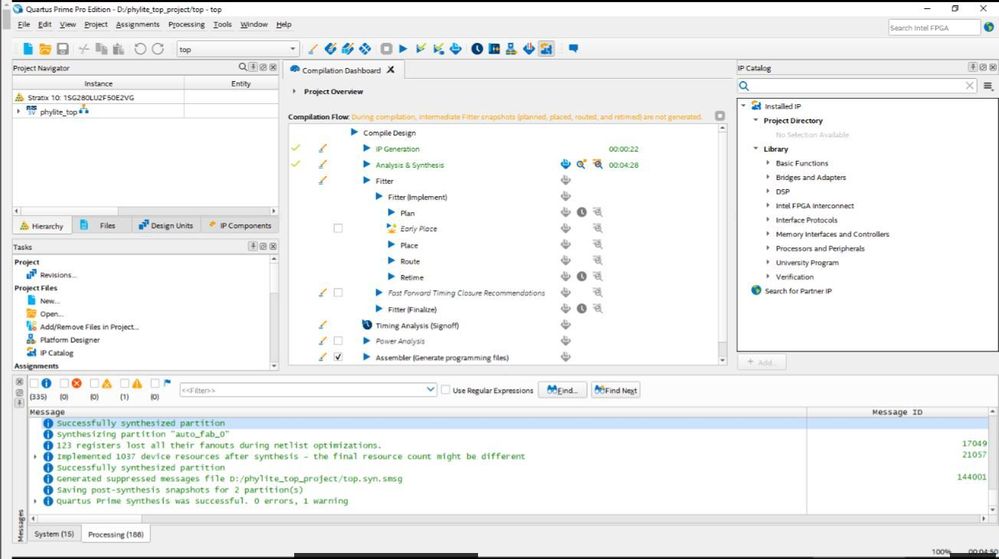The image size is (999, 559).
Task: Click the IP Catalog search field
Action: pos(857,86)
